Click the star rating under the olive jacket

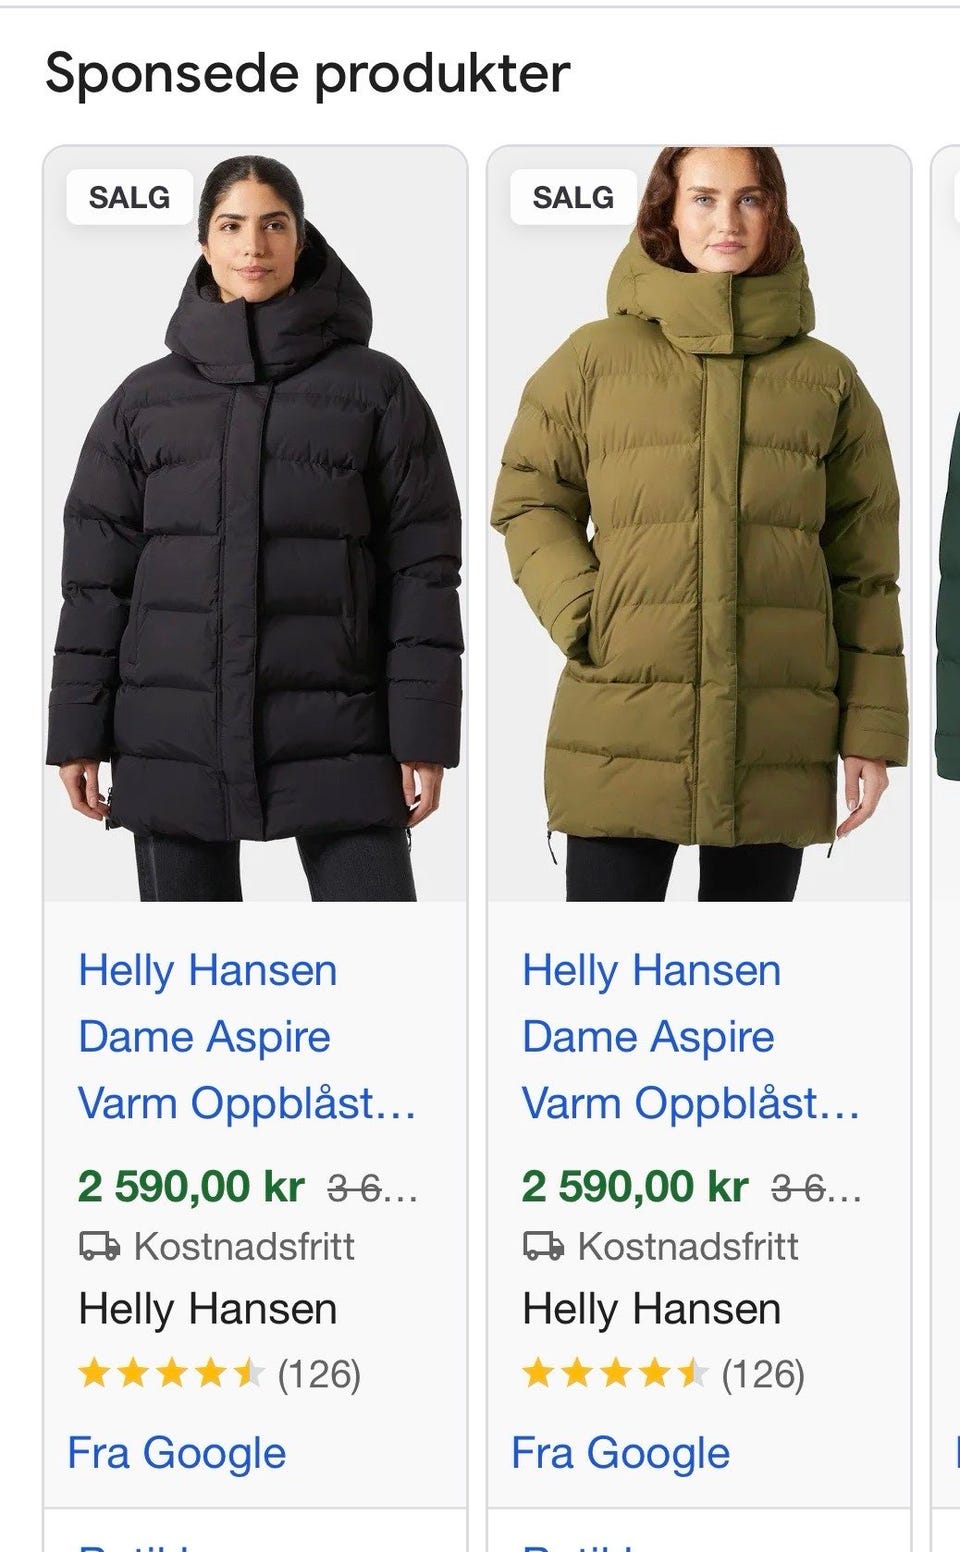(615, 1374)
